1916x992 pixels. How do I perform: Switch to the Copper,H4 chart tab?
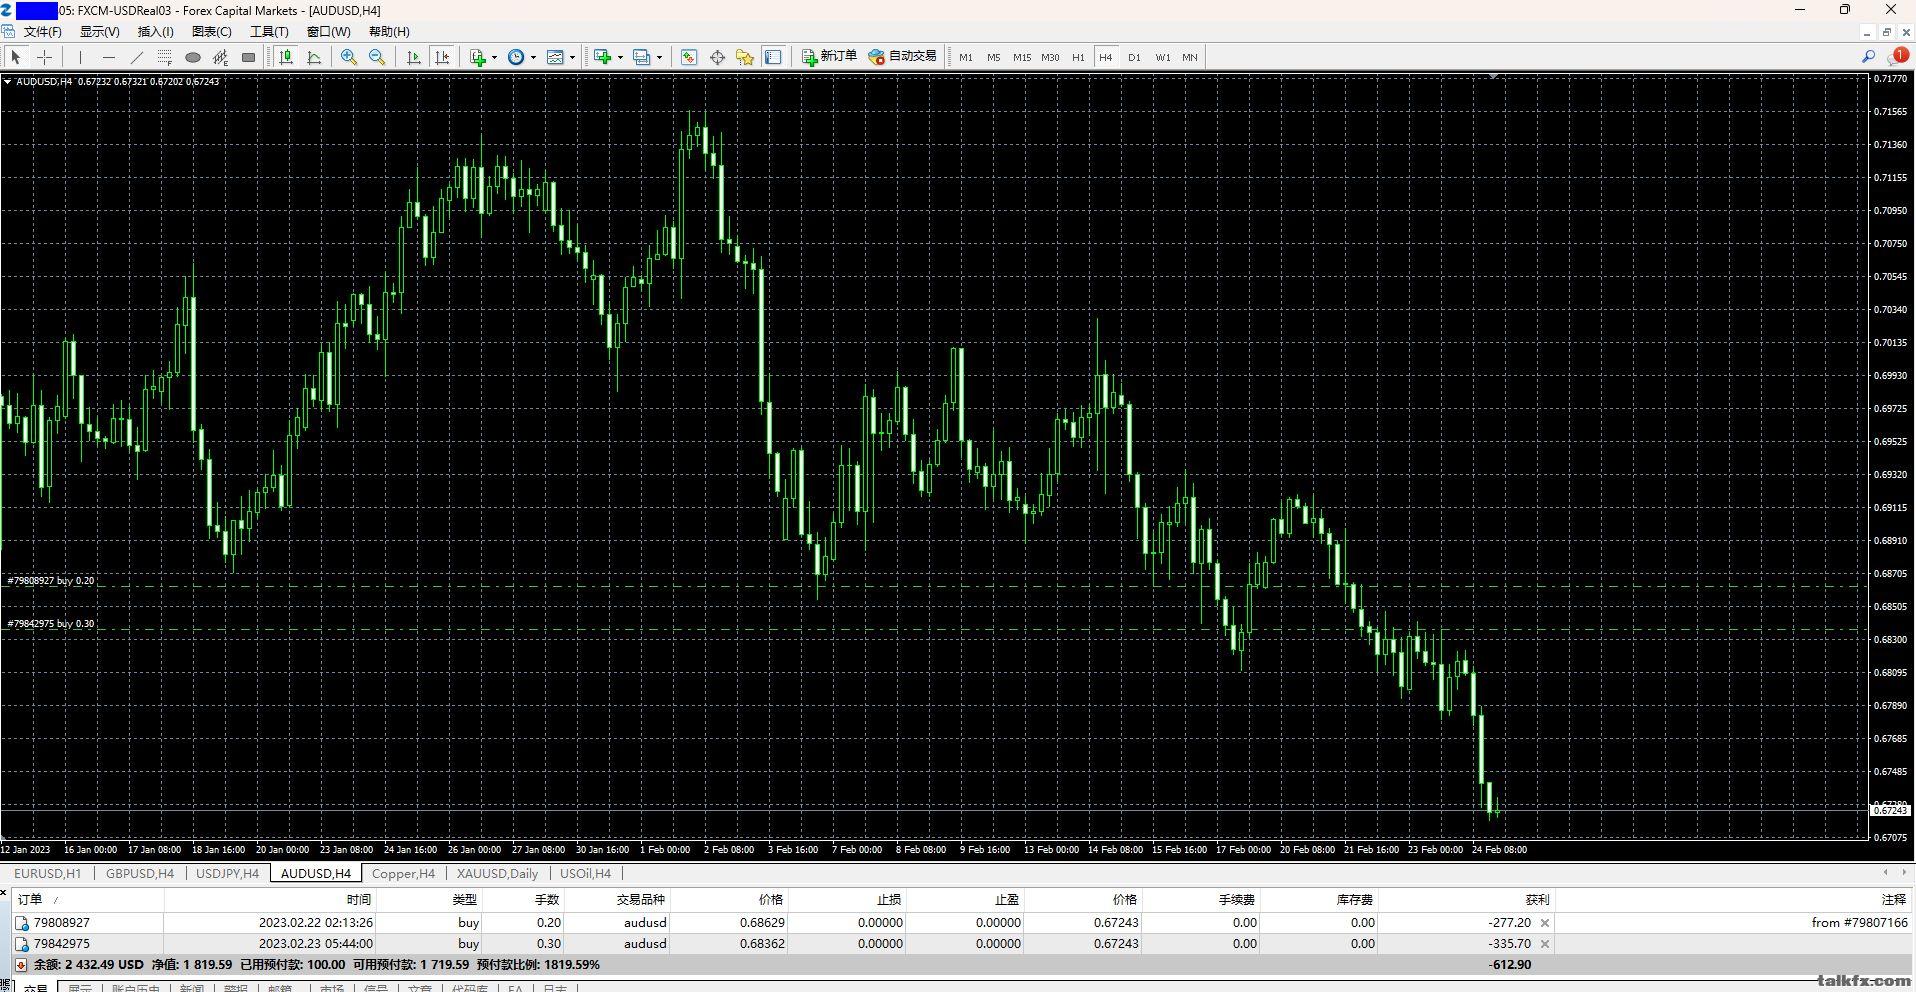tap(403, 874)
